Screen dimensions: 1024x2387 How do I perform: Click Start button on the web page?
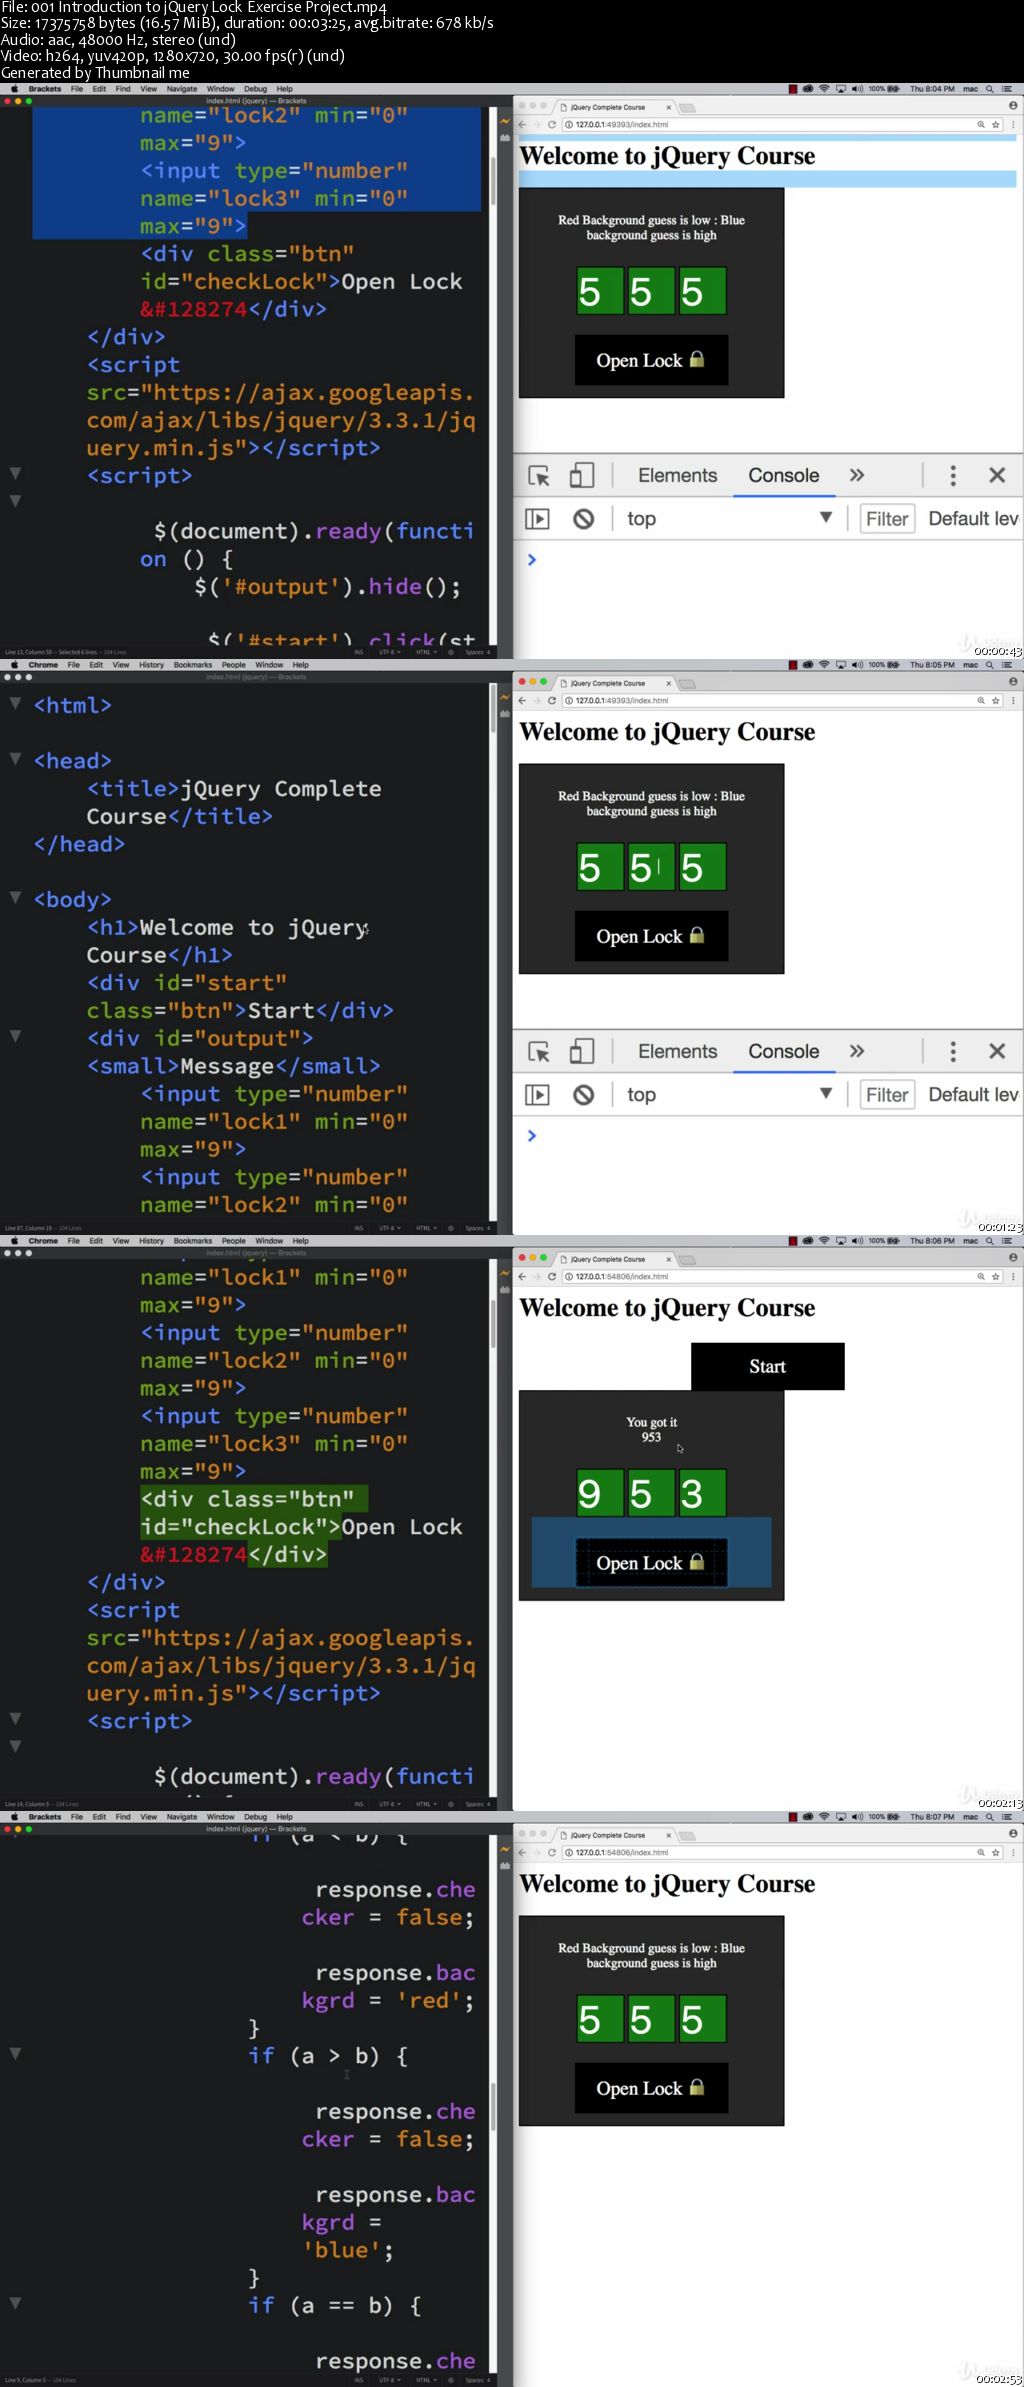[x=767, y=1366]
